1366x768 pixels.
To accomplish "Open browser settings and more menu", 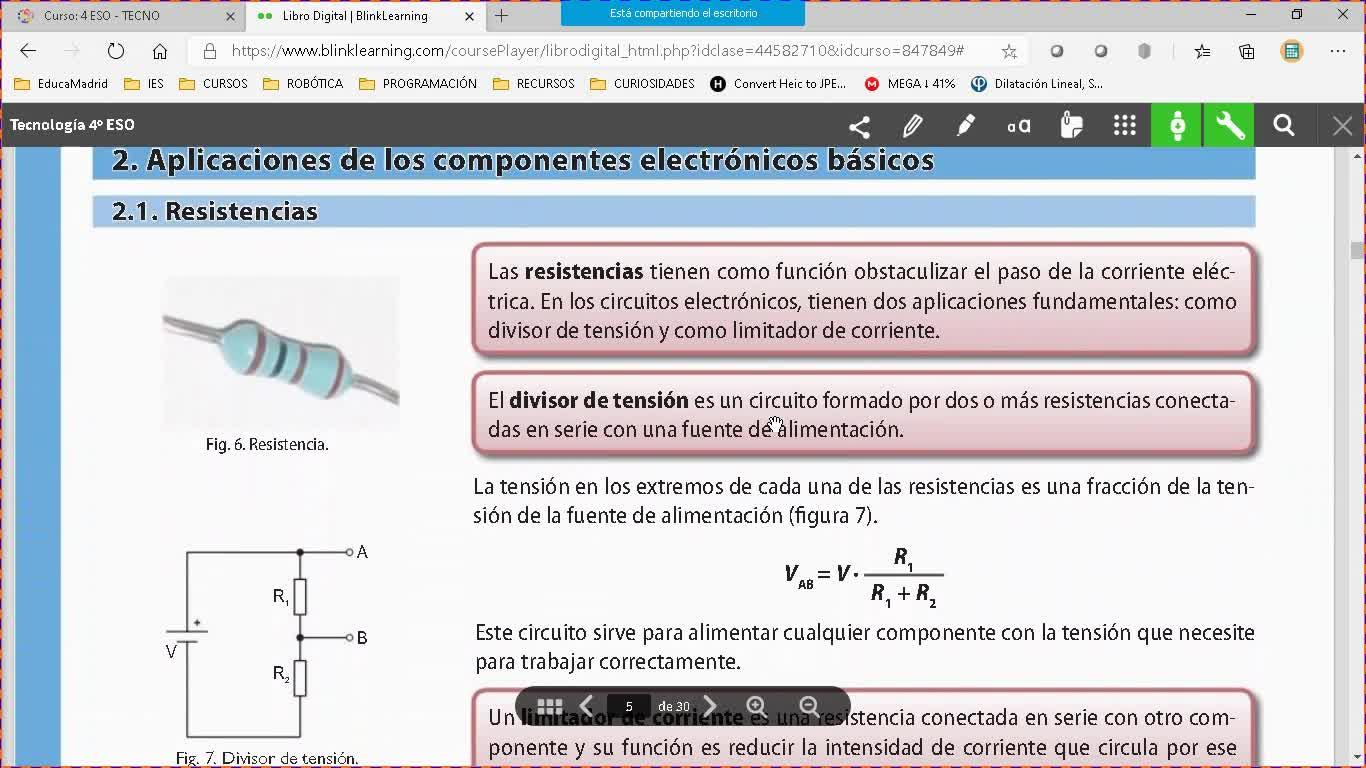I will tap(1338, 51).
